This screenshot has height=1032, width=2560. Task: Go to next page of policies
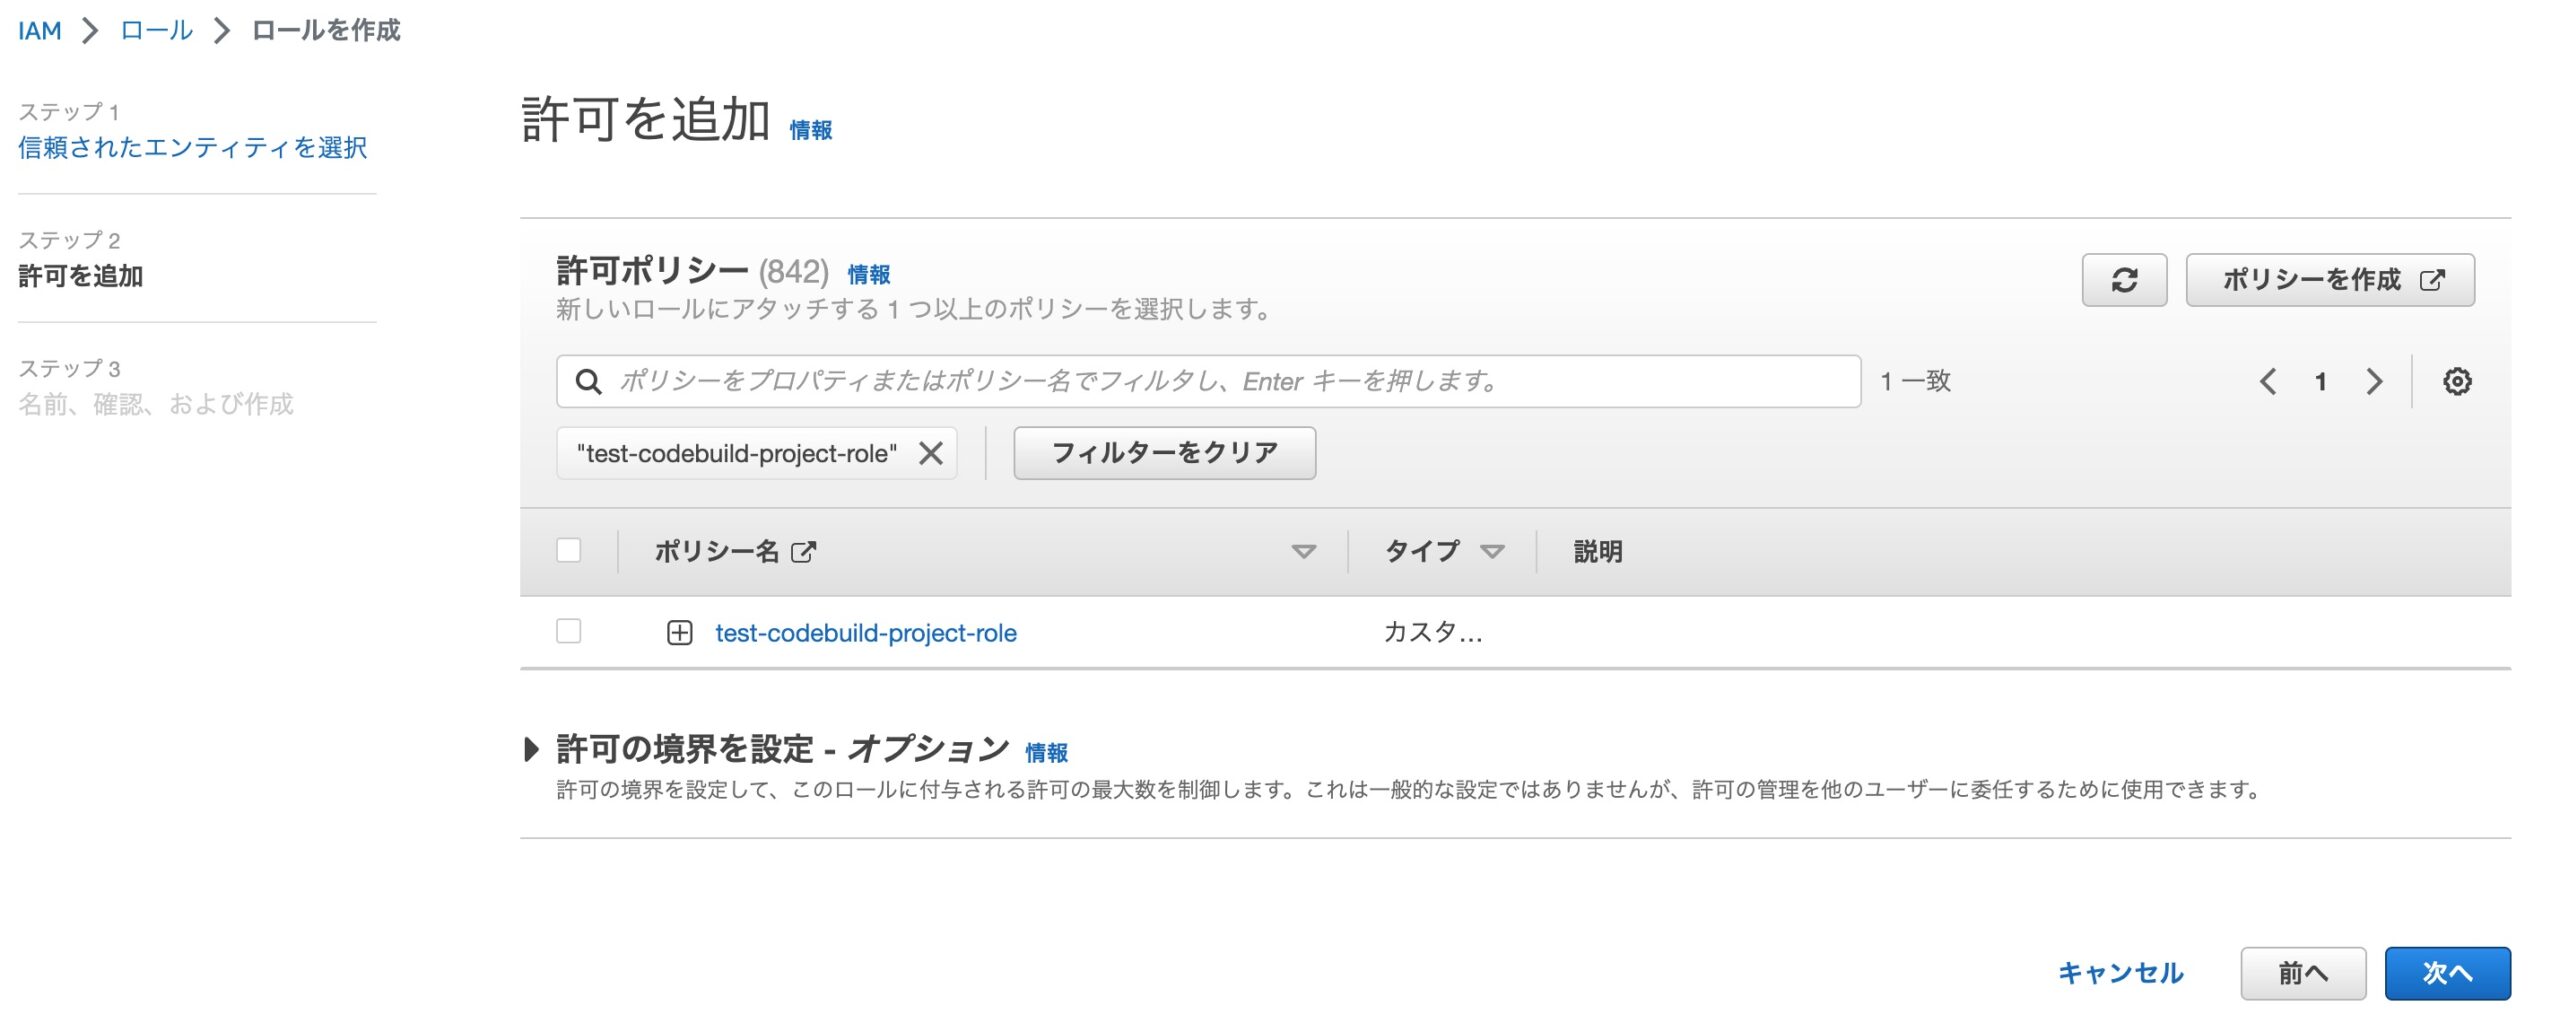[2374, 381]
